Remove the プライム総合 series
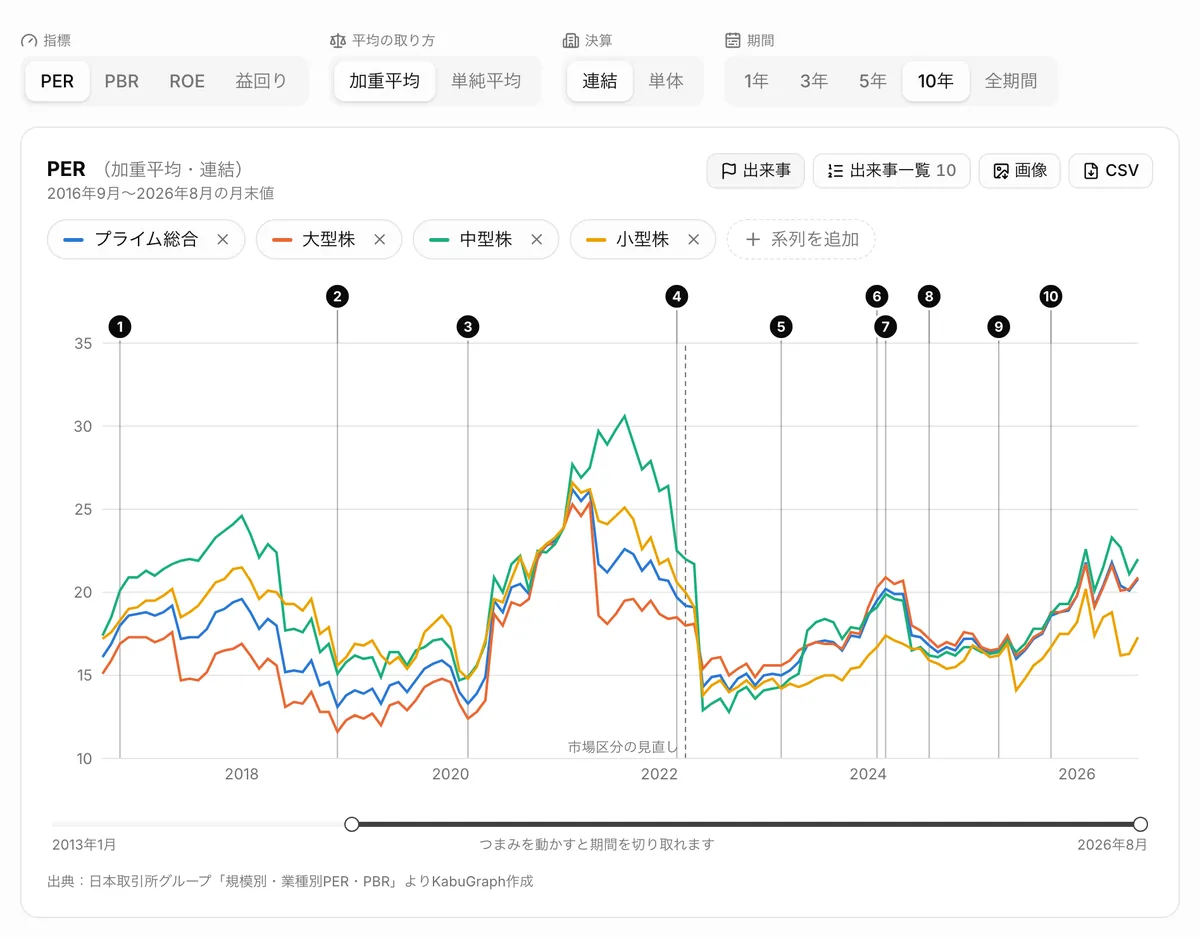1200x937 pixels. [x=223, y=240]
